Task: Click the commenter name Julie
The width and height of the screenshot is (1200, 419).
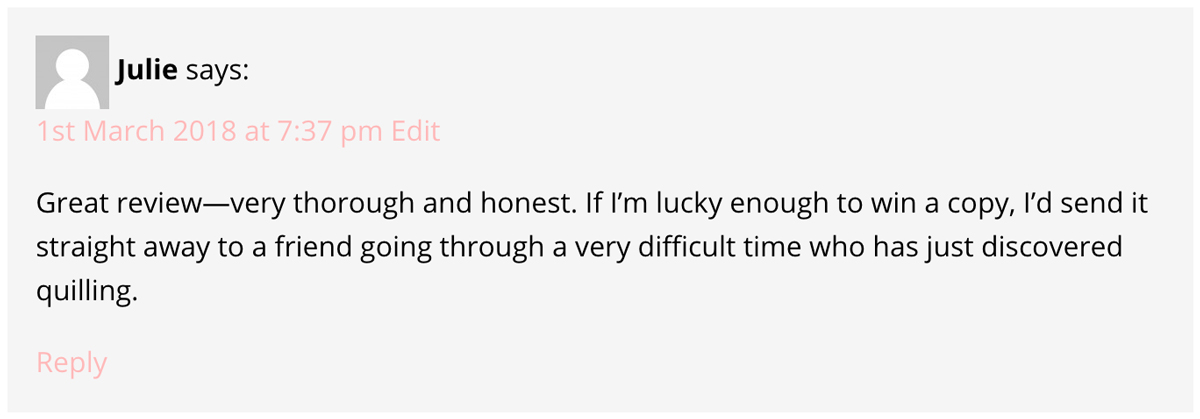Action: click(147, 71)
